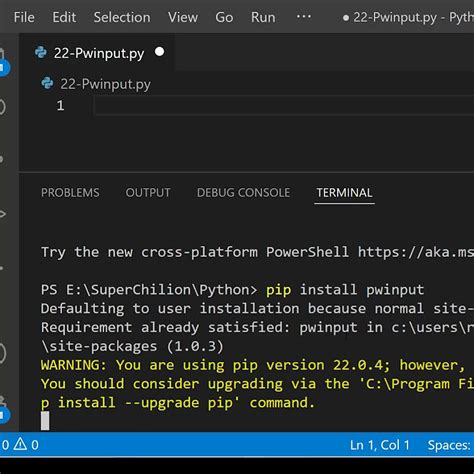
Task: Open the Spaces indentation setting in status bar
Action: click(x=450, y=445)
